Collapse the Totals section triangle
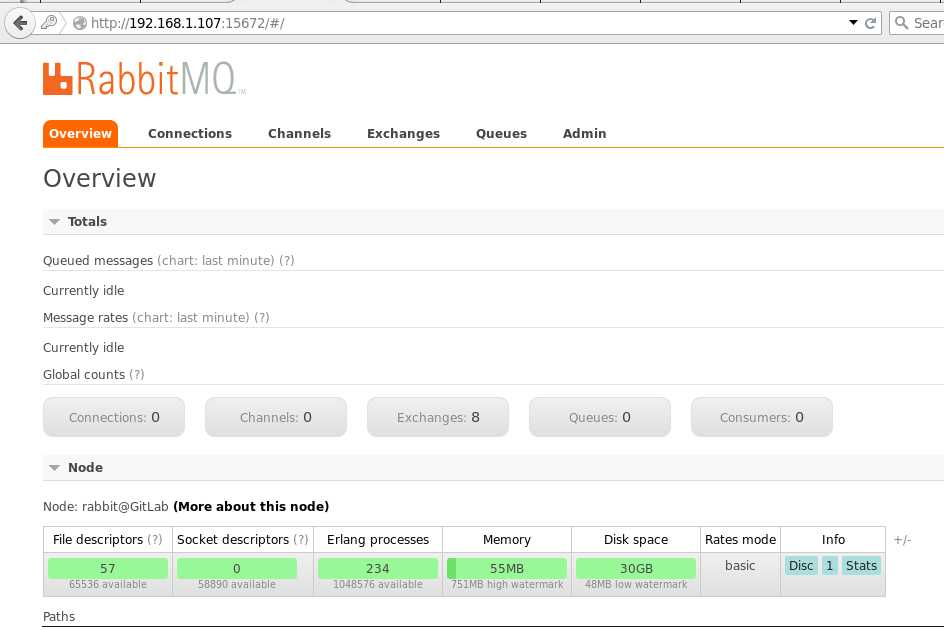The height and width of the screenshot is (630, 944). (x=54, y=222)
